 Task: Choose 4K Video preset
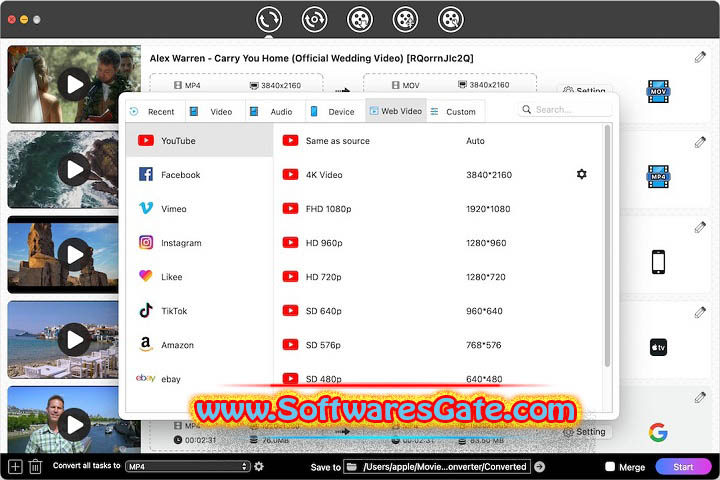point(438,175)
